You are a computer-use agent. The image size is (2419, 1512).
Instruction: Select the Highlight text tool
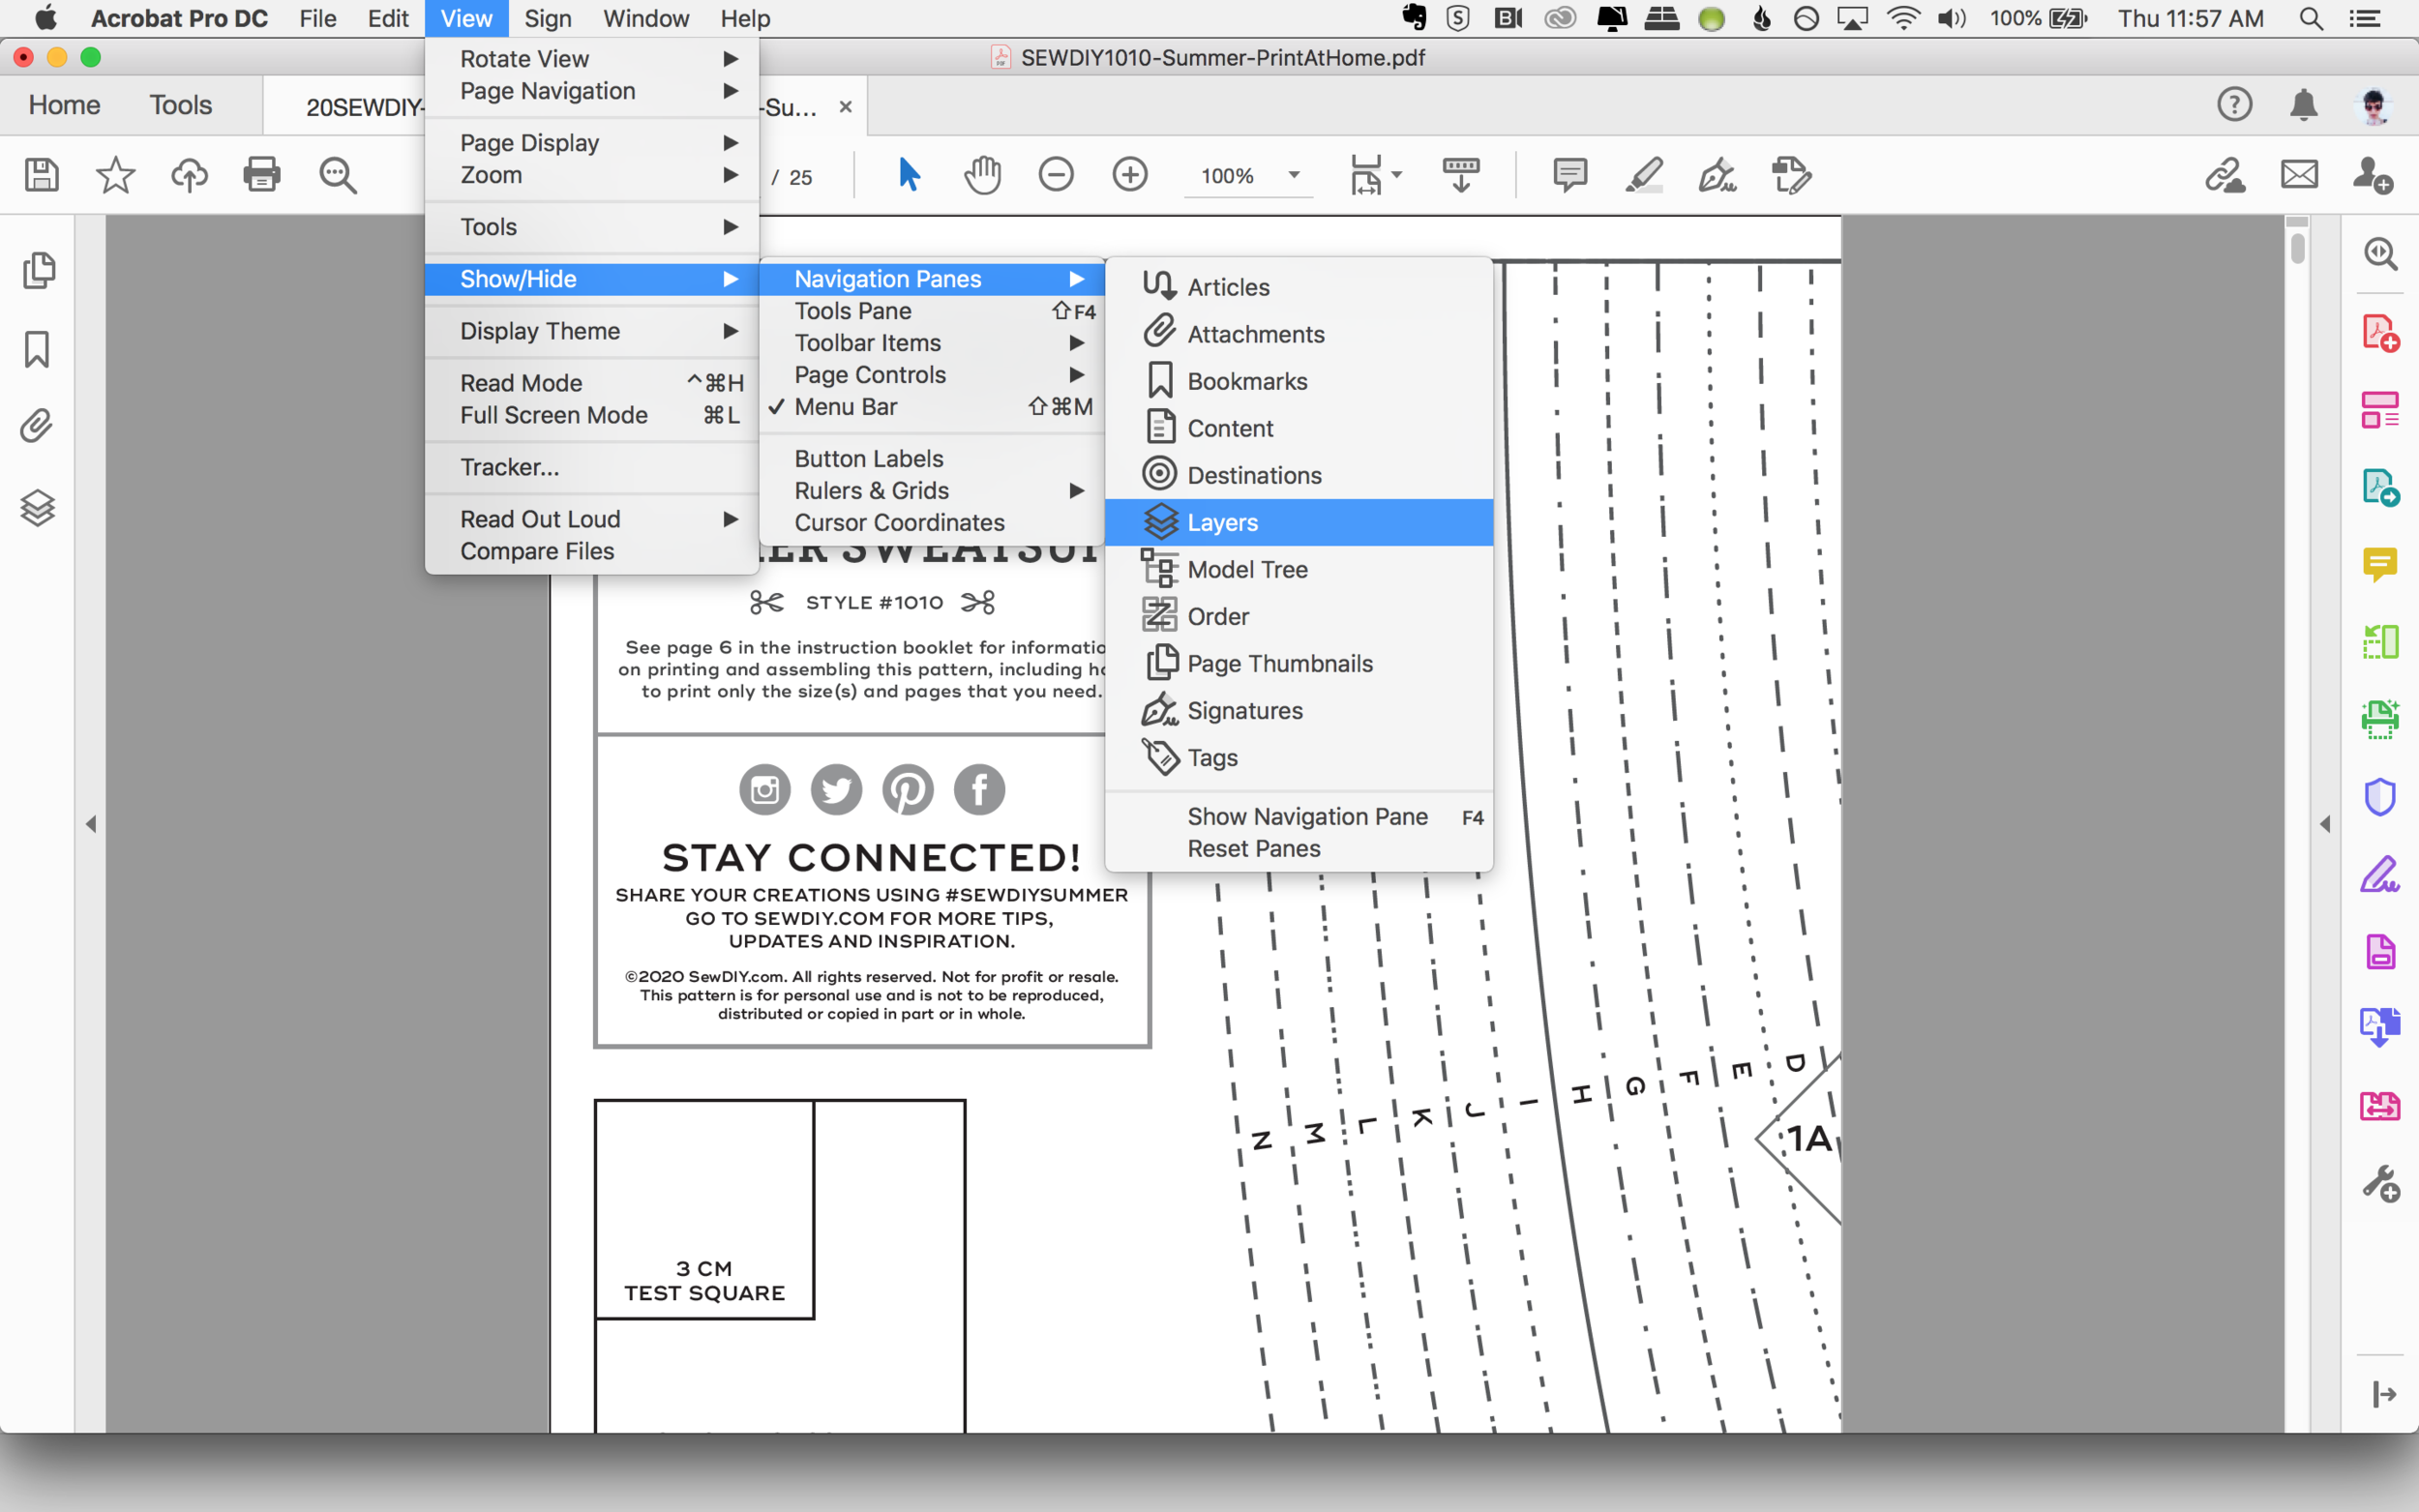(1644, 175)
